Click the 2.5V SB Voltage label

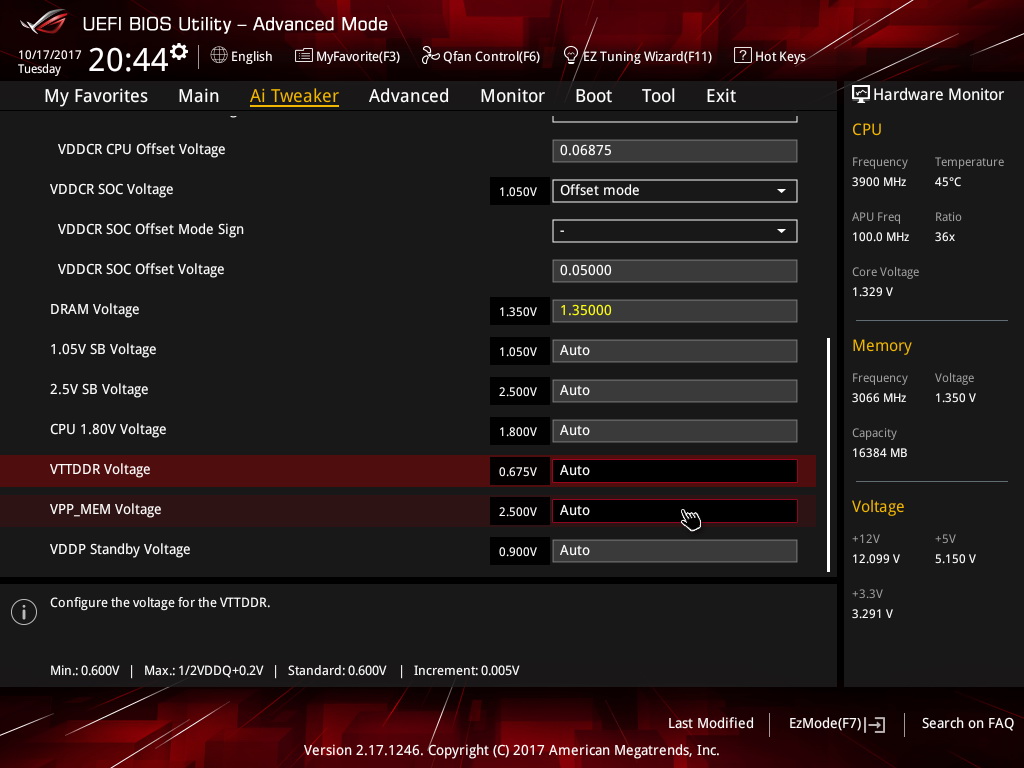[99, 389]
